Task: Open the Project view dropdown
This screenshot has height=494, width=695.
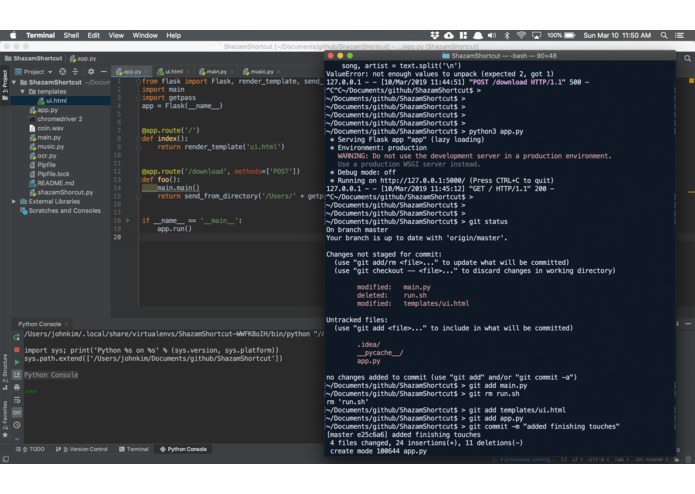Action: (34, 71)
